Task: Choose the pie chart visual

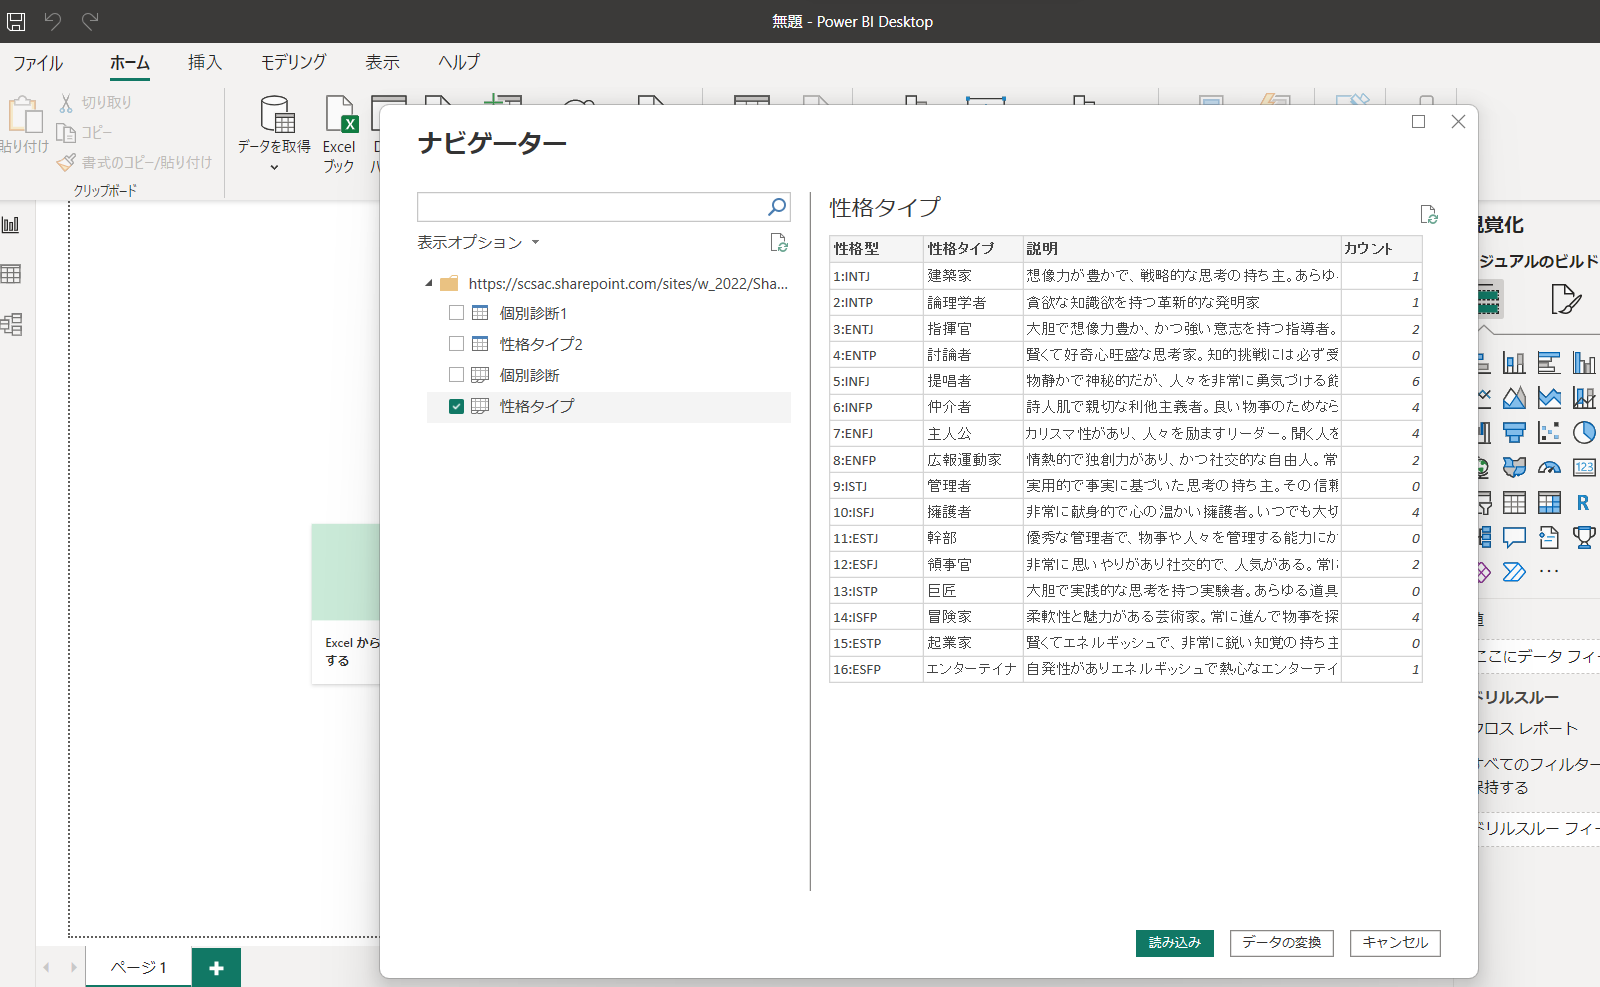Action: click(1583, 433)
